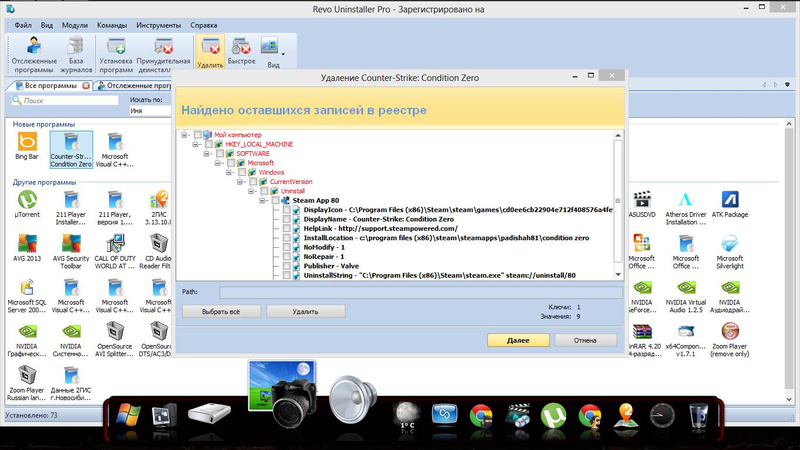Image resolution: width=800 pixels, height=450 pixels.
Task: Tick the Steam App 80 checkbox
Action: point(275,200)
